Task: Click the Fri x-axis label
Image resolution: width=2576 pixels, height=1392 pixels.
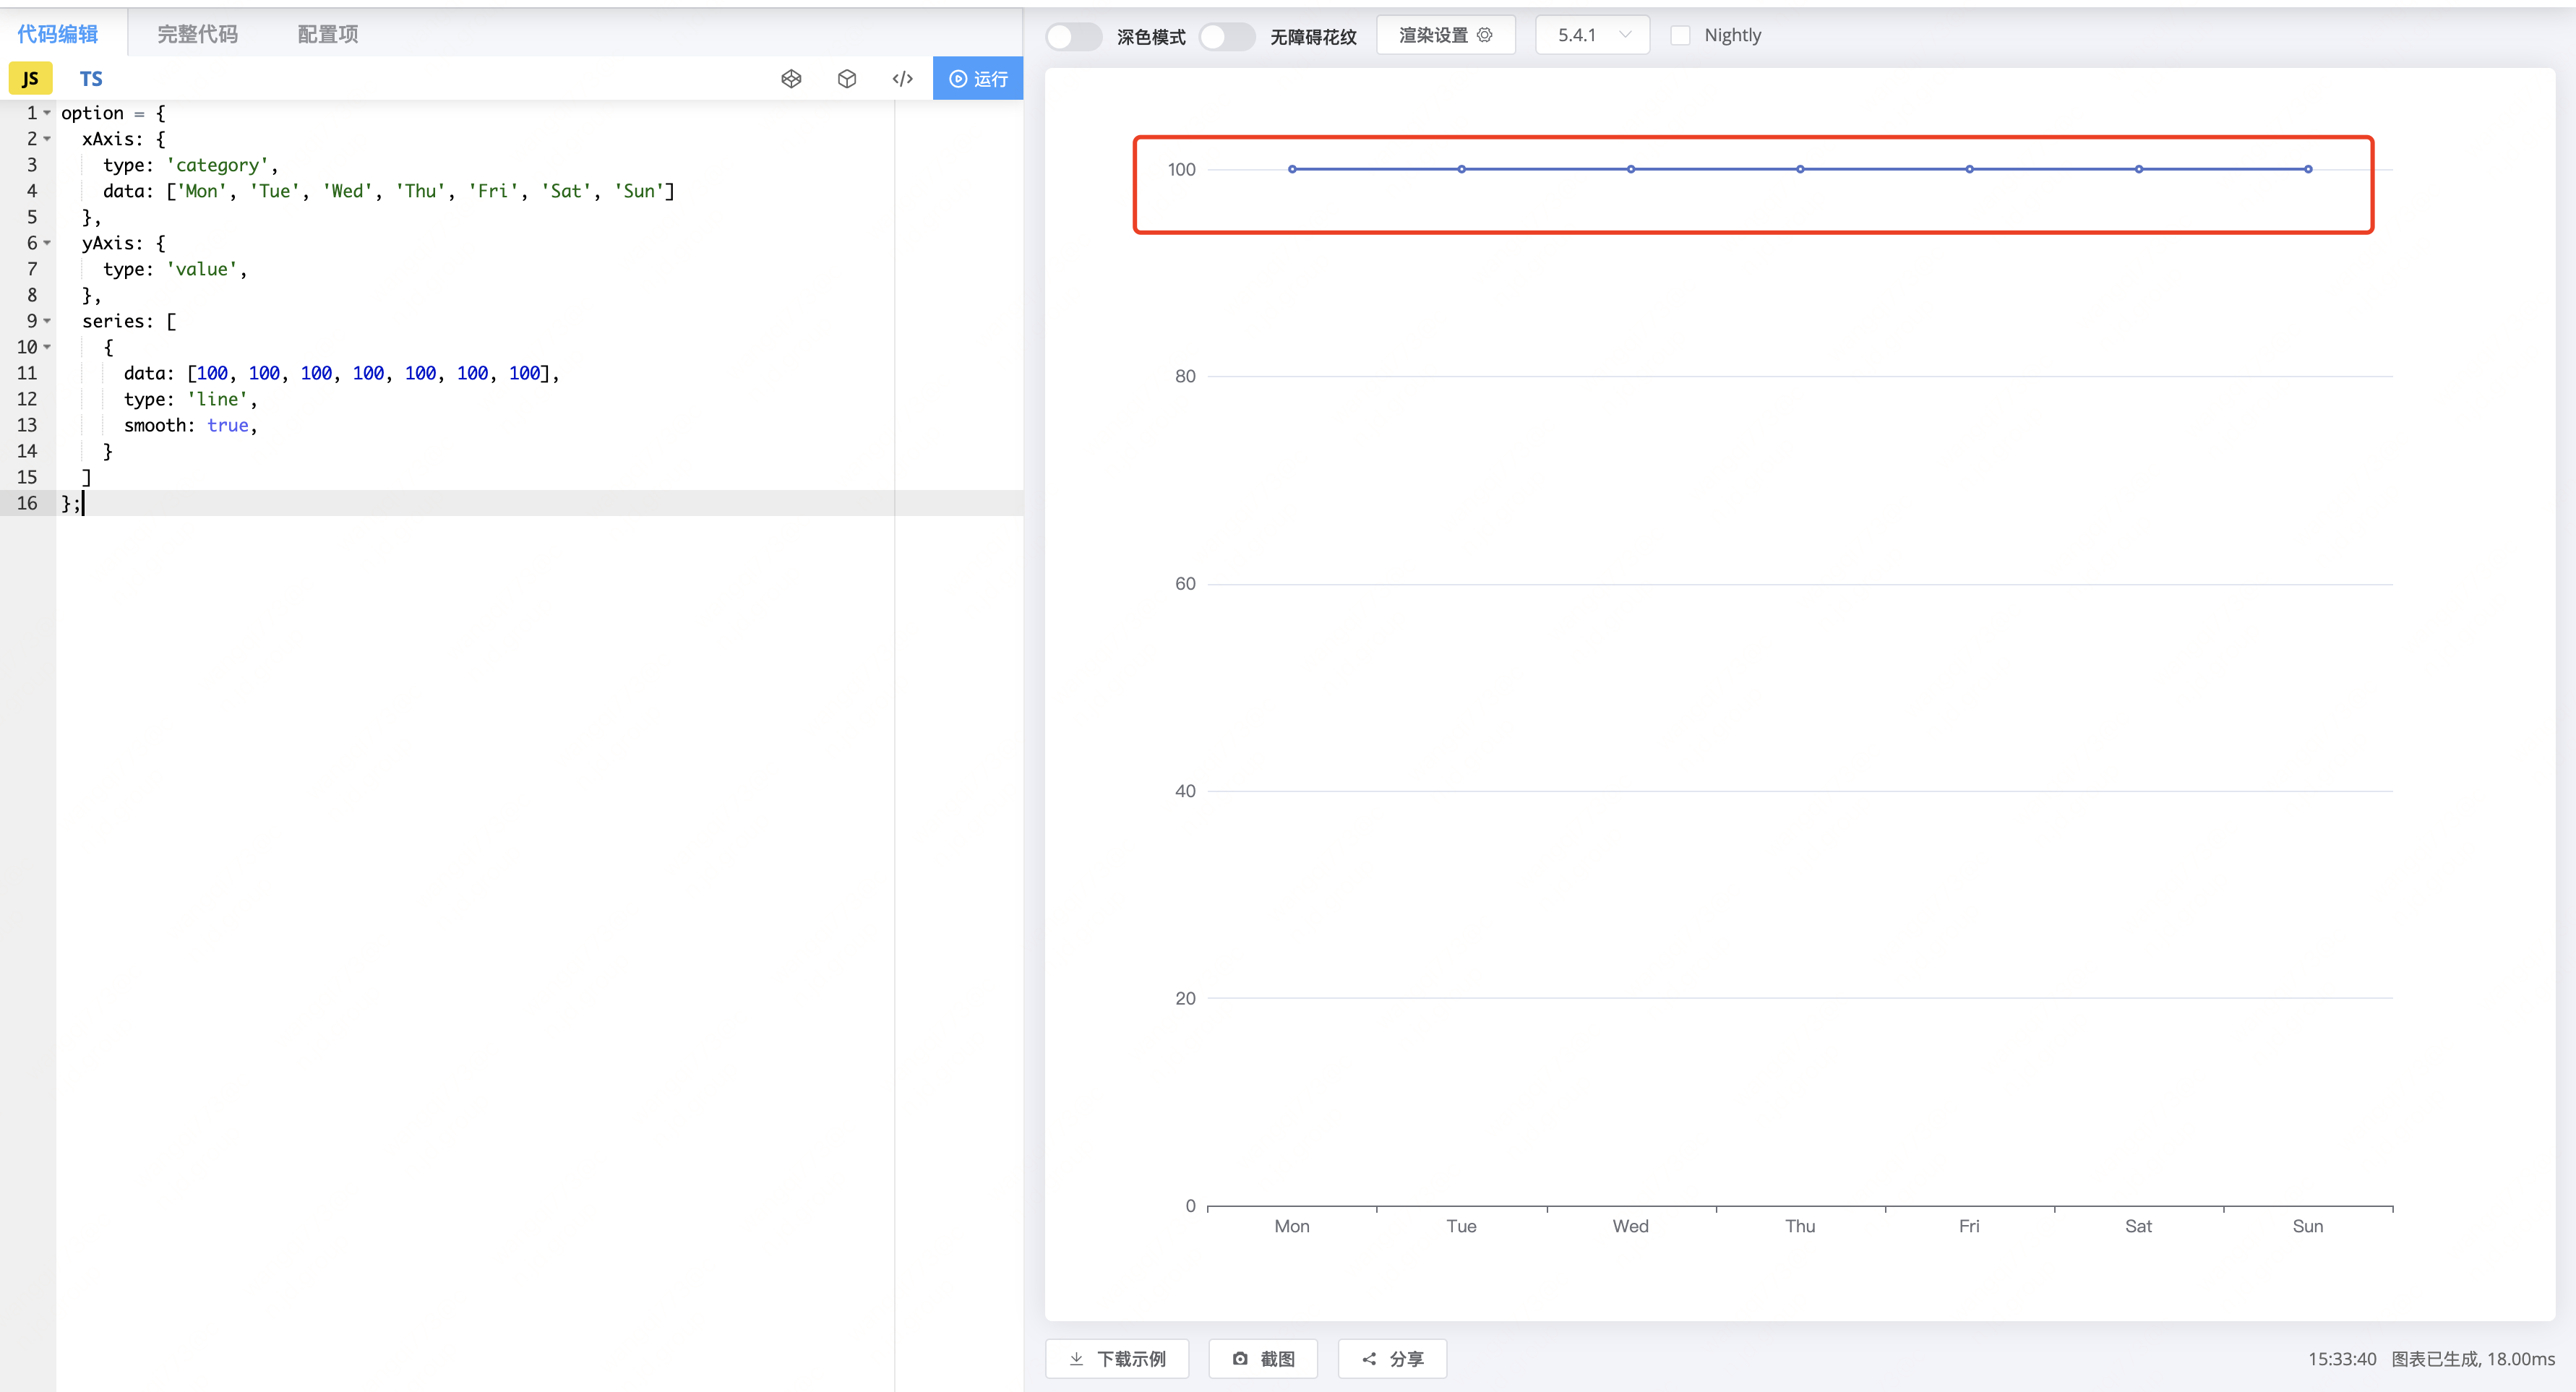Action: pyautogui.click(x=1969, y=1226)
